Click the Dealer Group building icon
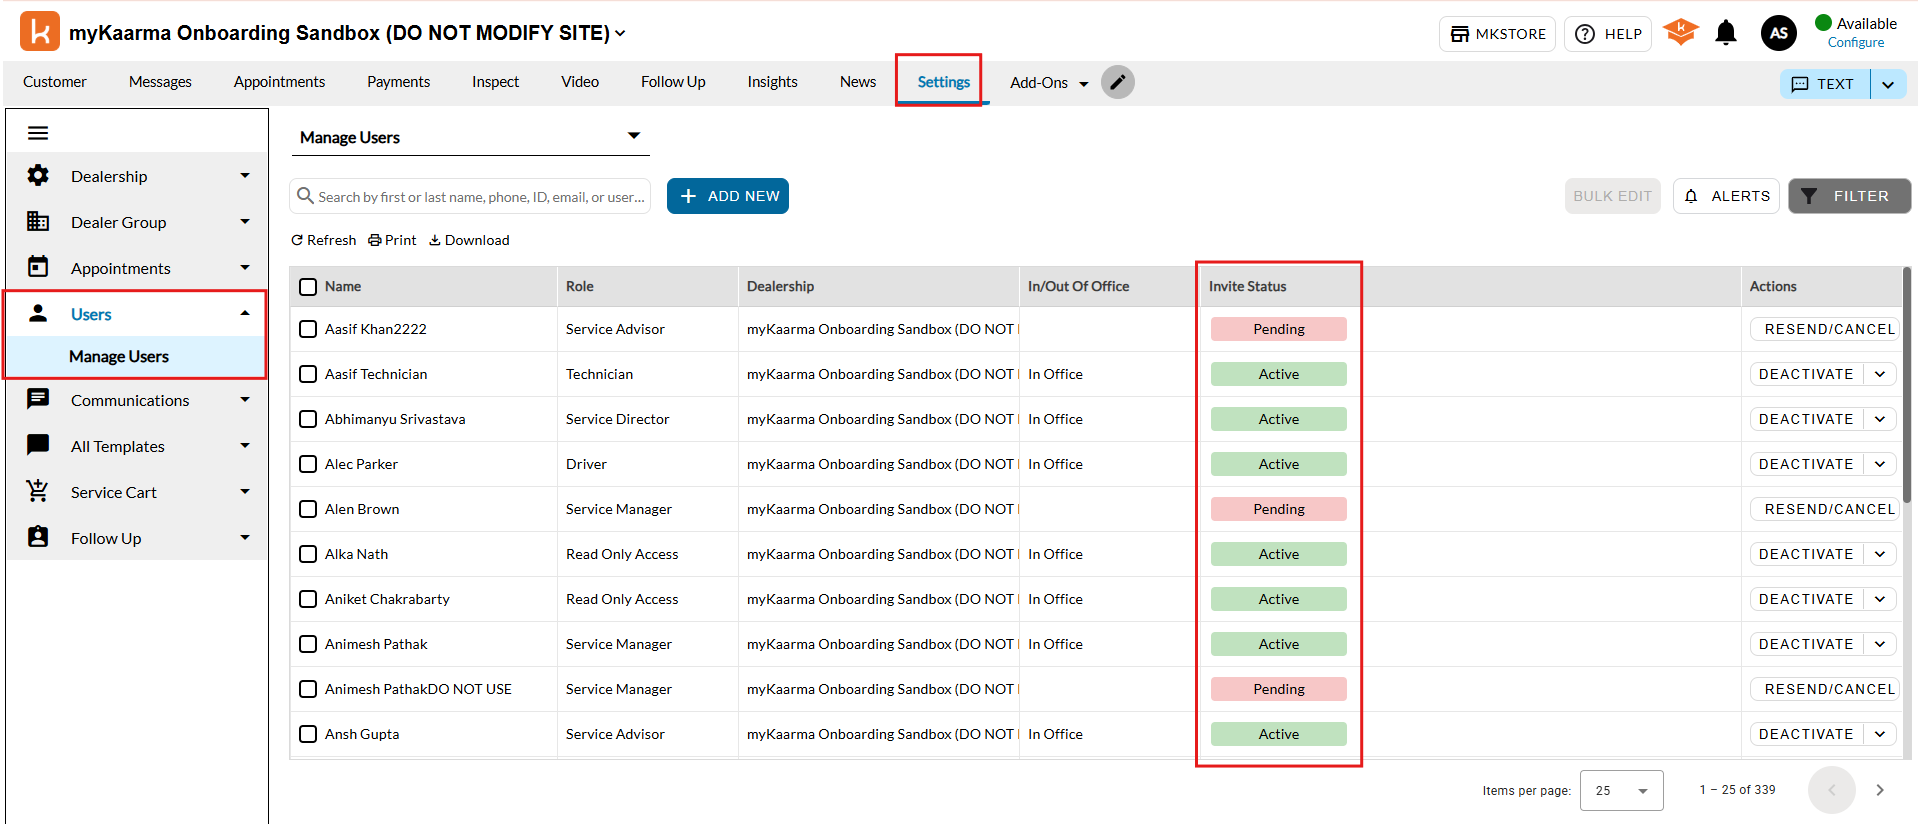The height and width of the screenshot is (824, 1918). click(x=38, y=222)
